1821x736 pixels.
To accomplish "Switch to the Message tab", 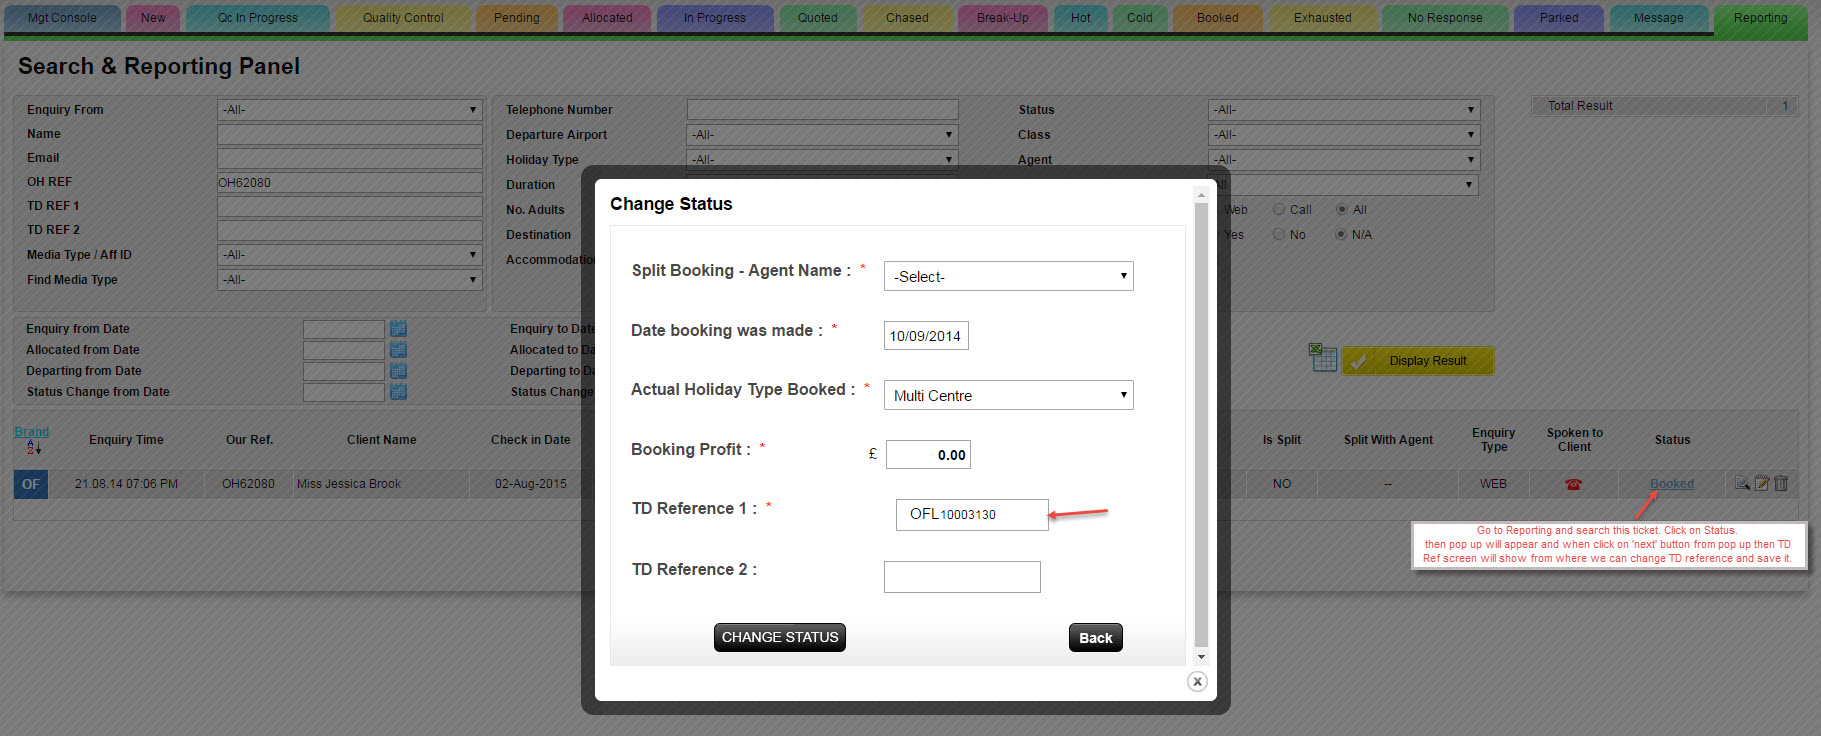I will [x=1658, y=18].
